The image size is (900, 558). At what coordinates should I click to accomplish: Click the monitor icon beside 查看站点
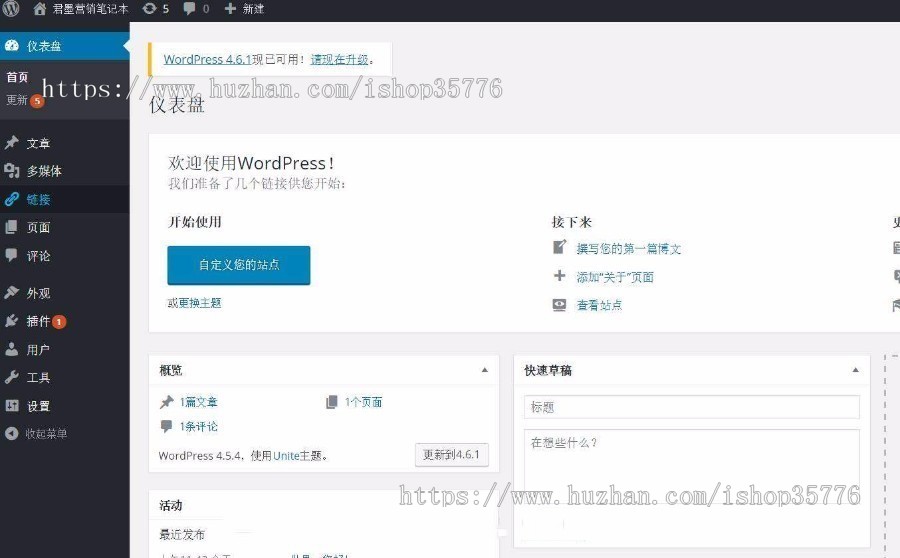pyautogui.click(x=560, y=305)
